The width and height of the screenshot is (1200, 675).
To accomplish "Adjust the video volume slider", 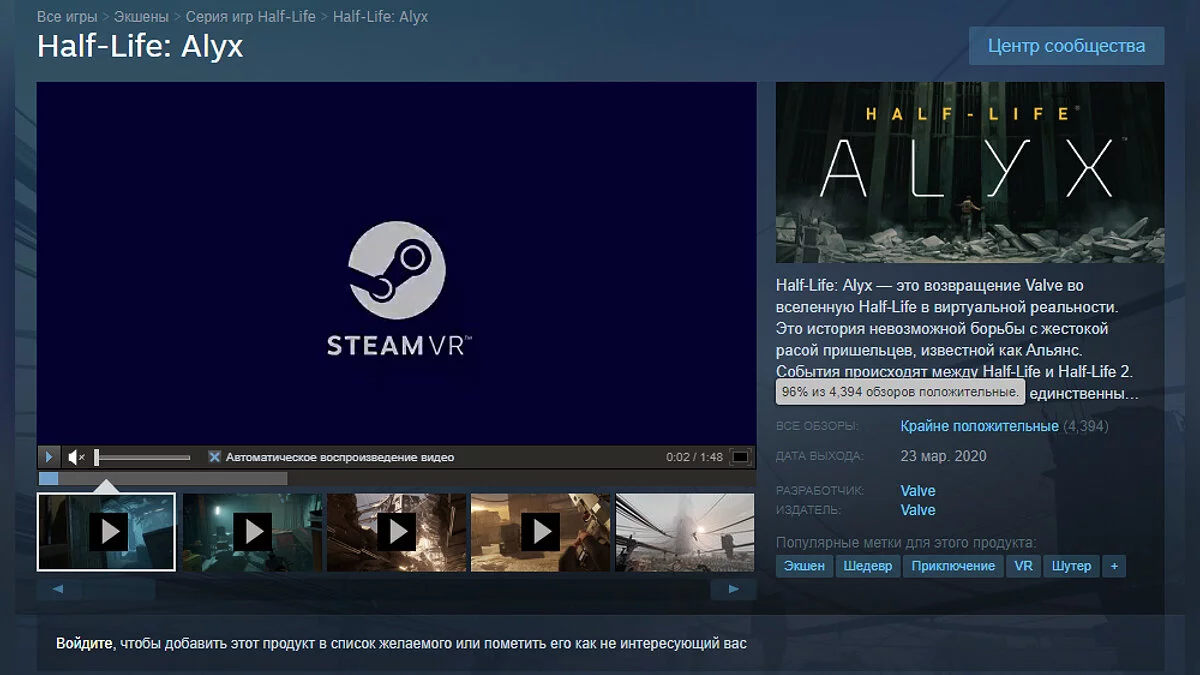I will pyautogui.click(x=142, y=457).
